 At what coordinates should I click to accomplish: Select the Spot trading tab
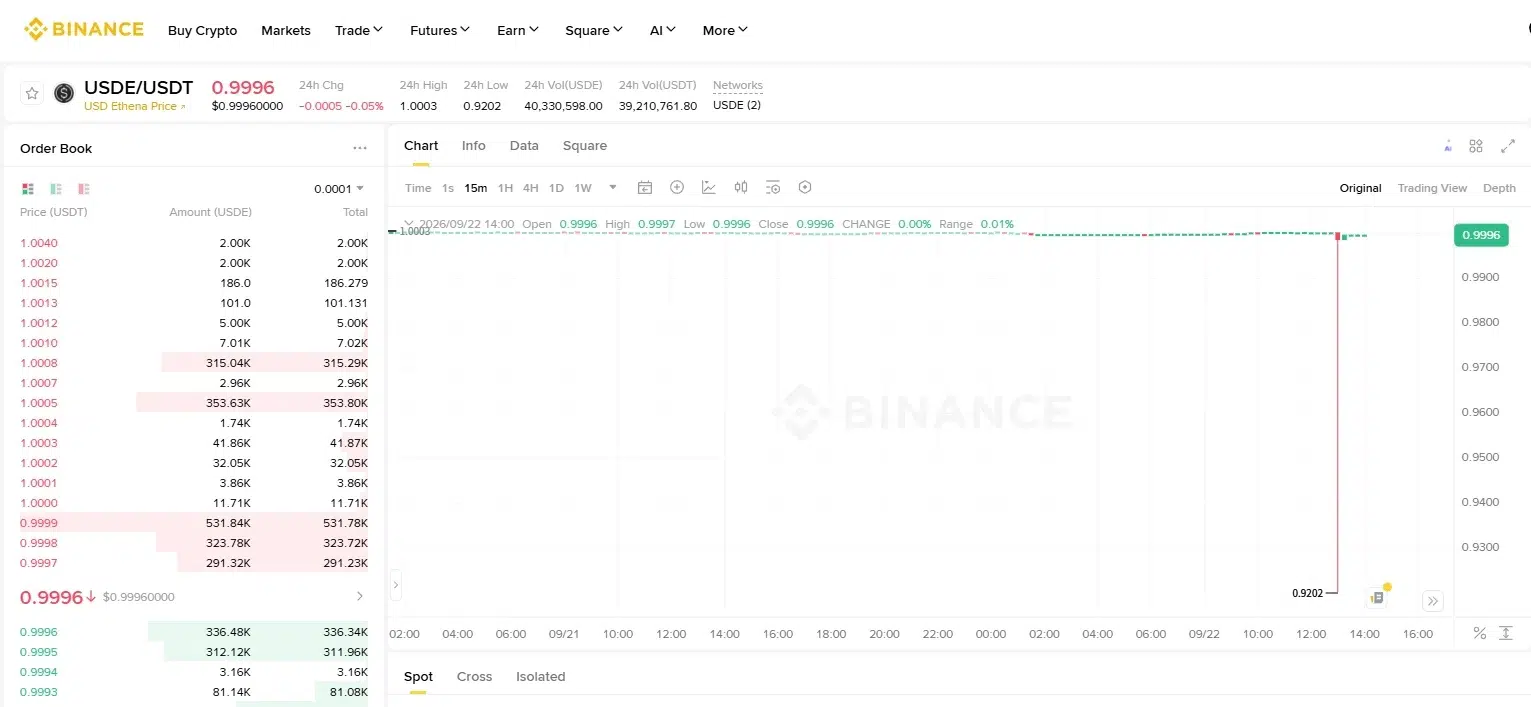pyautogui.click(x=418, y=677)
